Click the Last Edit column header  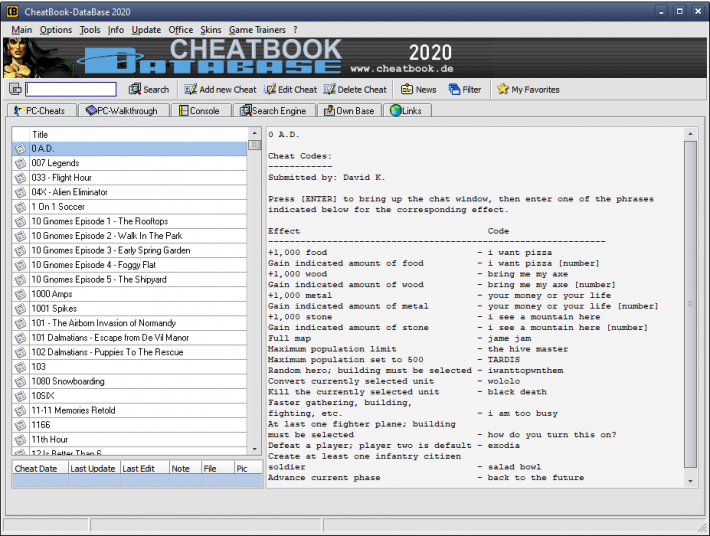tap(145, 469)
